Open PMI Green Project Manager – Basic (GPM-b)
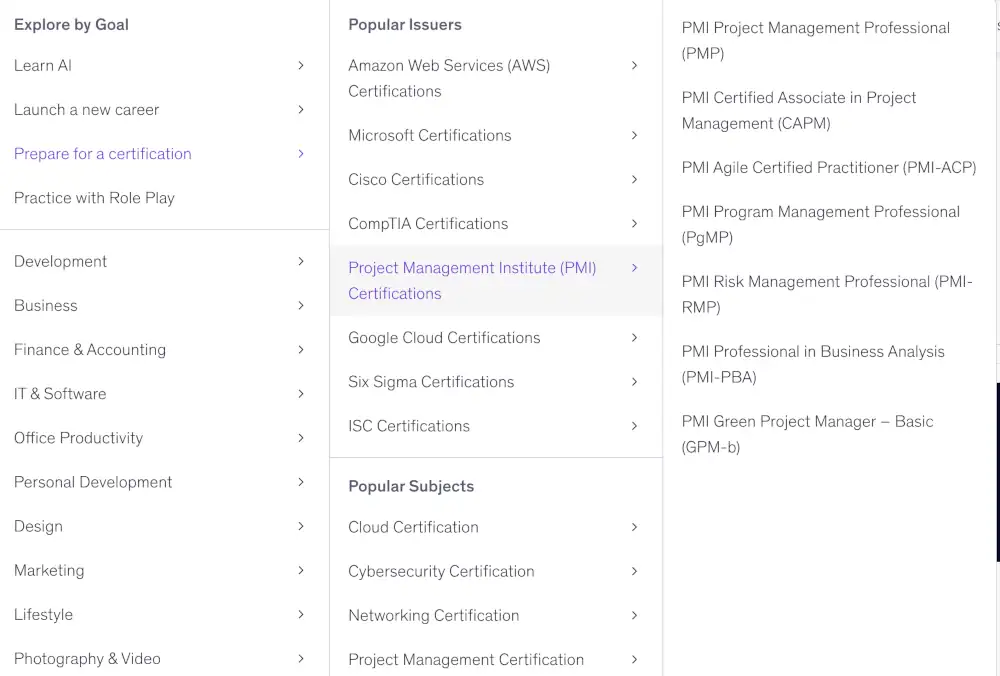Viewport: 1000px width, 676px height. [x=807, y=434]
